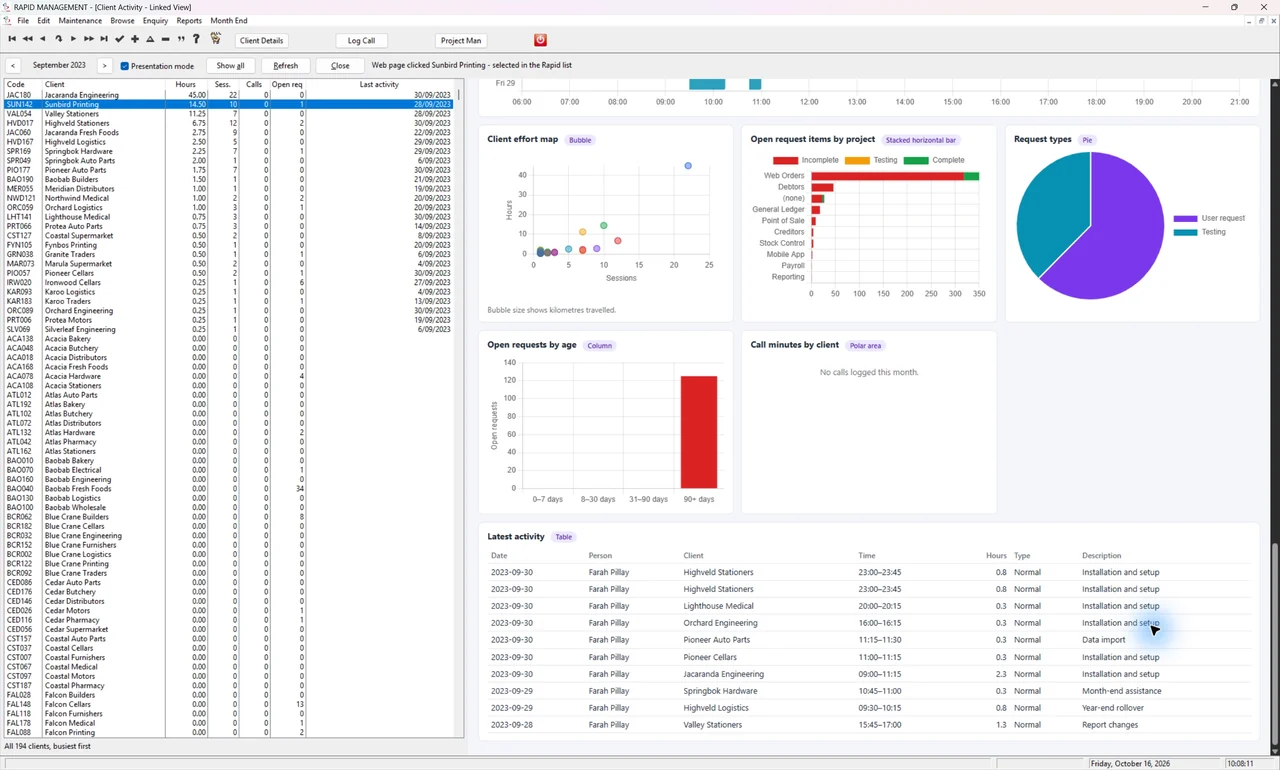Click the mascot figure toolbar icon
The image size is (1280, 770).
click(215, 39)
